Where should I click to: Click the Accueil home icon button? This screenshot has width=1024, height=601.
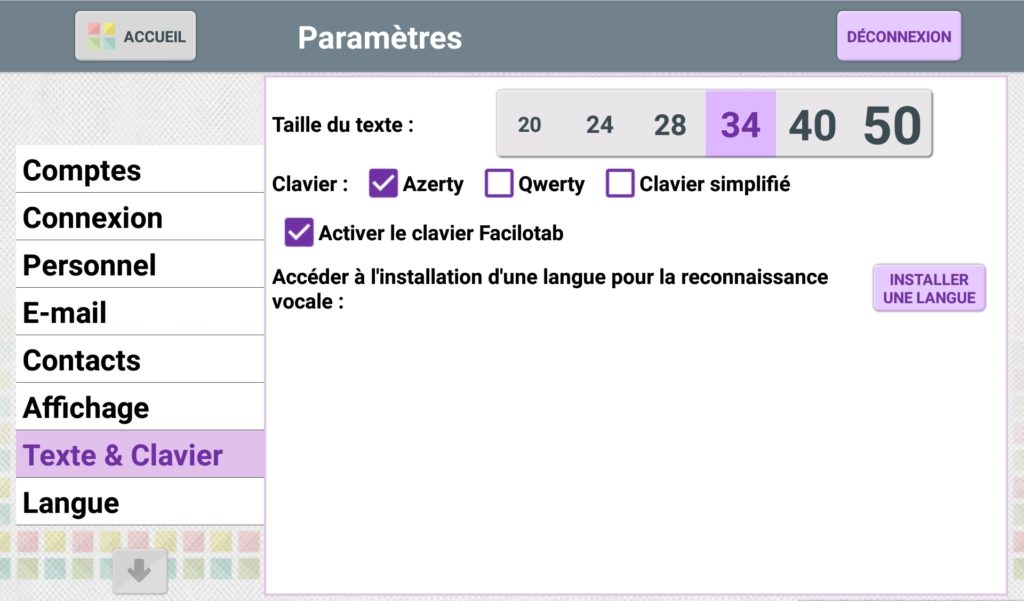[136, 37]
